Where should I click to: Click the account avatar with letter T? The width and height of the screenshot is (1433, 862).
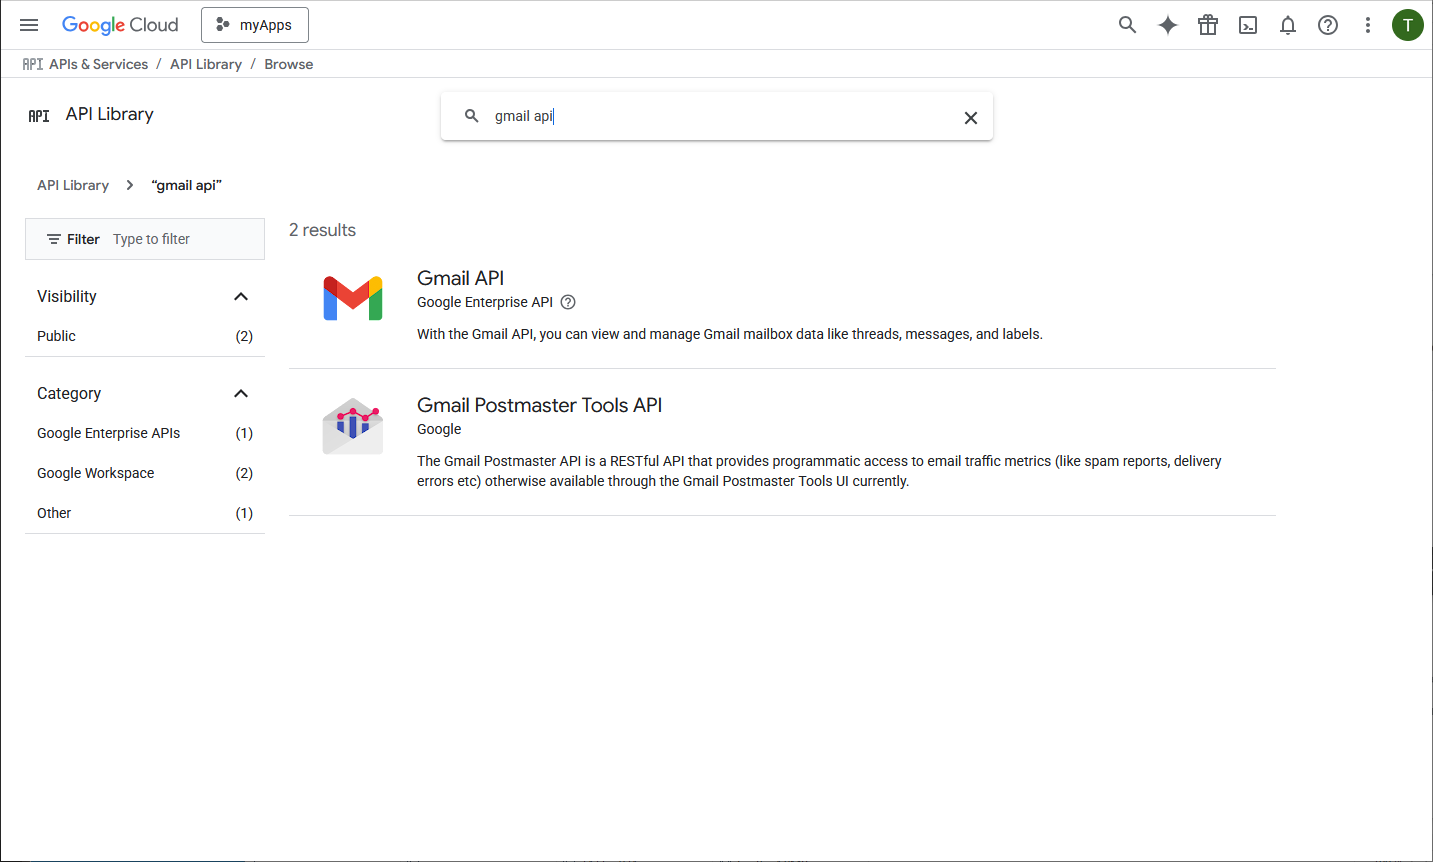[1407, 25]
